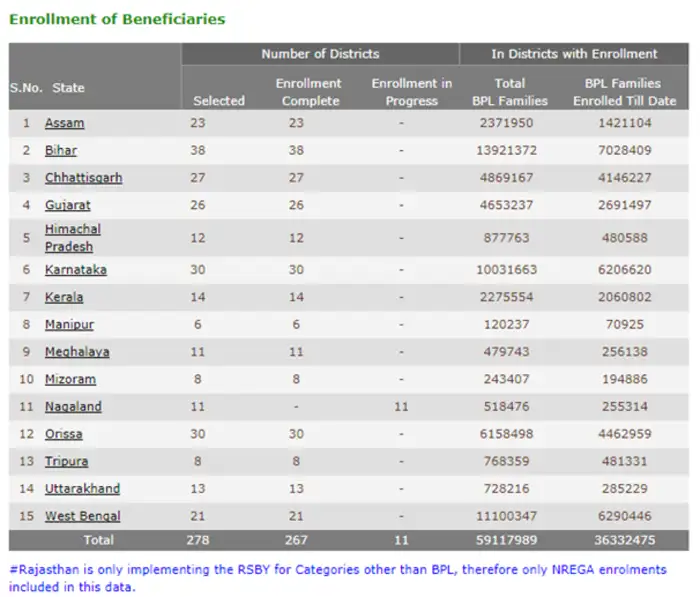The height and width of the screenshot is (597, 700).
Task: Open Chhattisgarh enrollment details link
Action: coord(83,178)
